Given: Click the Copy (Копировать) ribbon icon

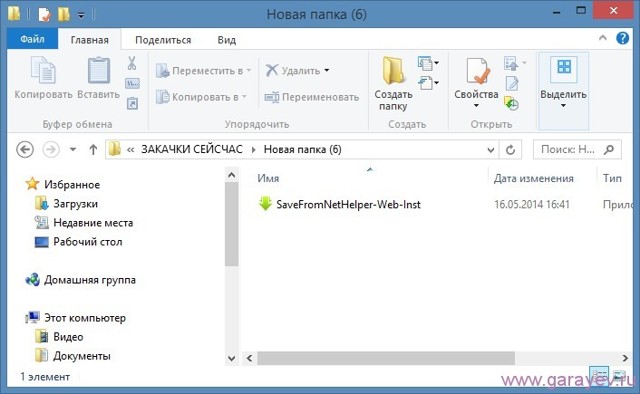Looking at the screenshot, I should click(43, 70).
